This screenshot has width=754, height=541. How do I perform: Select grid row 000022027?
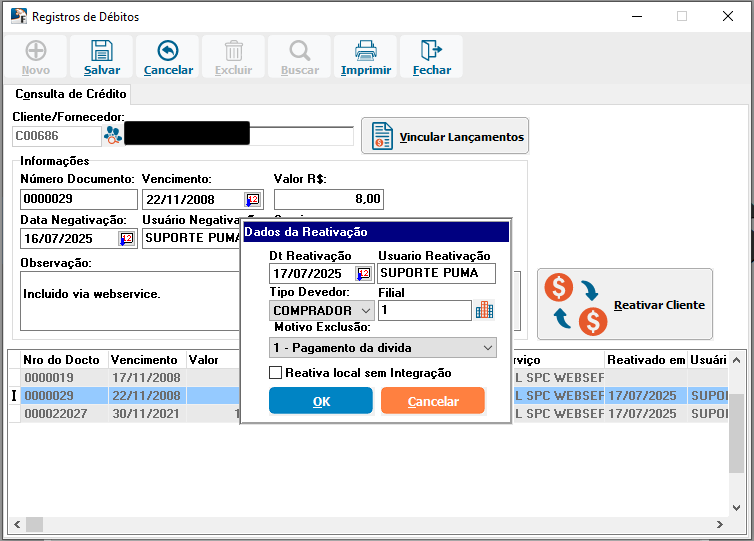click(370, 414)
